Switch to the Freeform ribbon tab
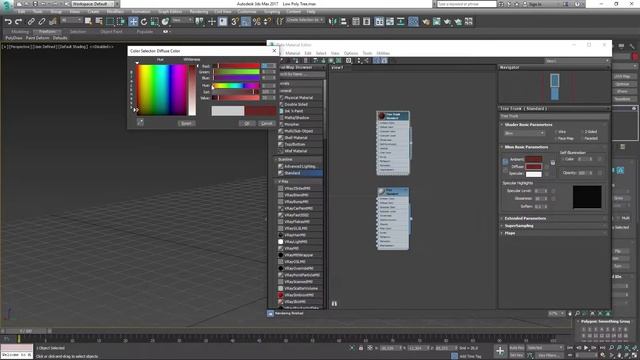Image resolution: width=640 pixels, height=360 pixels. pyautogui.click(x=47, y=31)
